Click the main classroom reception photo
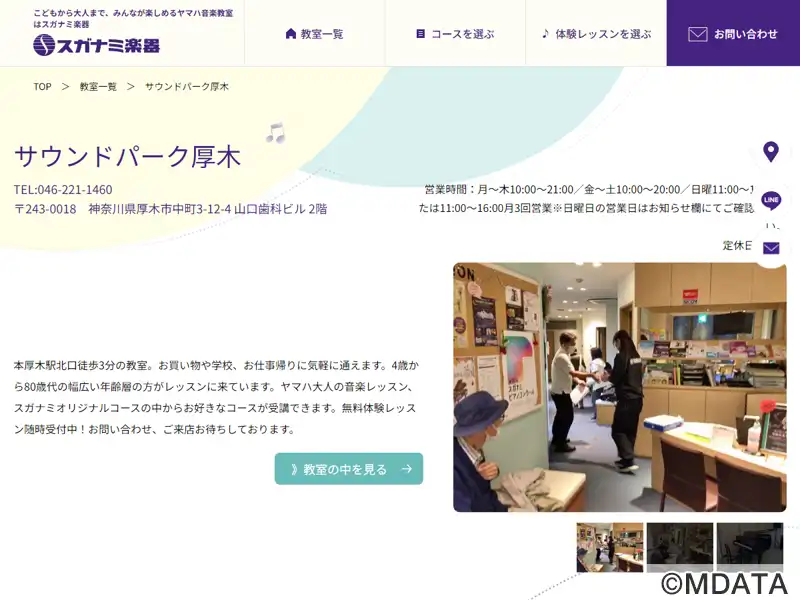 620,387
